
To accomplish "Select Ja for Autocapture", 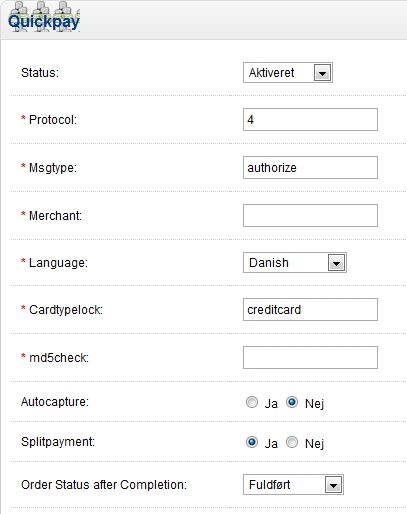I will tap(252, 402).
